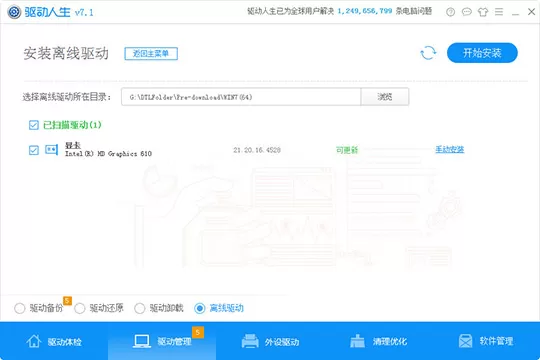Screen dimensions: 540x360
Task: Click the Intel(R) HD Graphics 610 name
Action: 108,154
